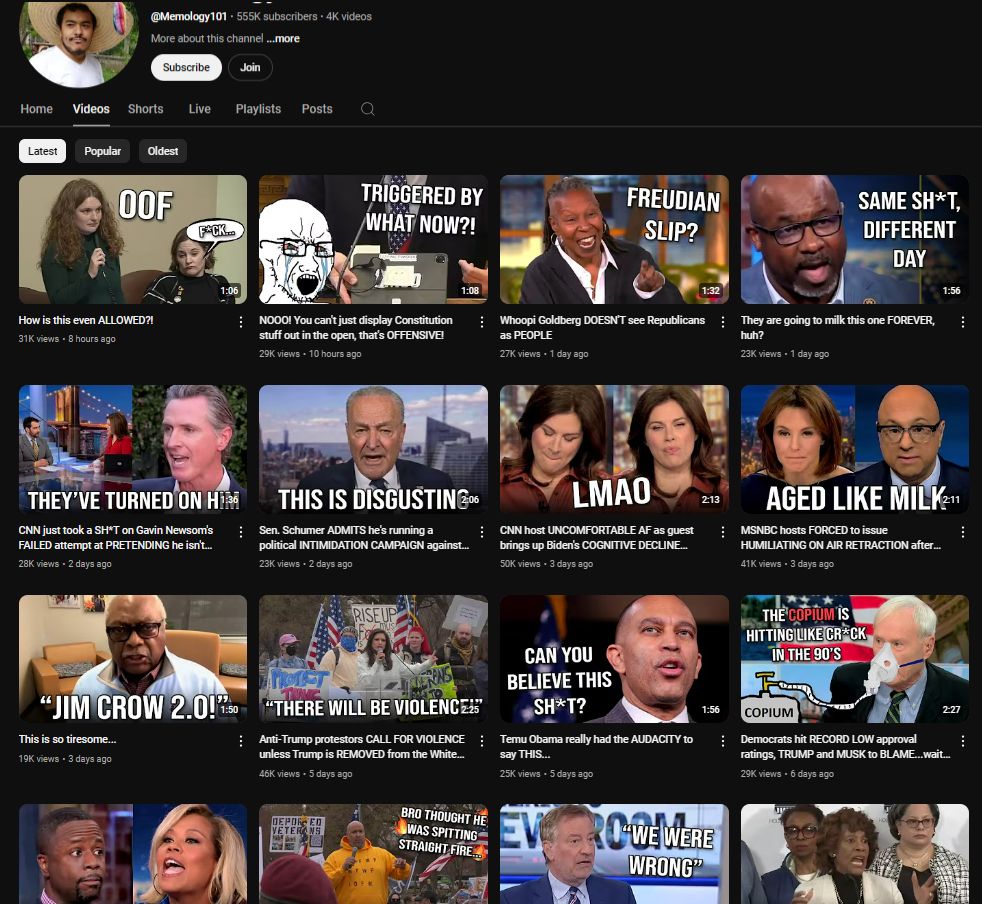Image resolution: width=982 pixels, height=904 pixels.
Task: Play the 'OOF' thumbnail video
Action: (133, 239)
